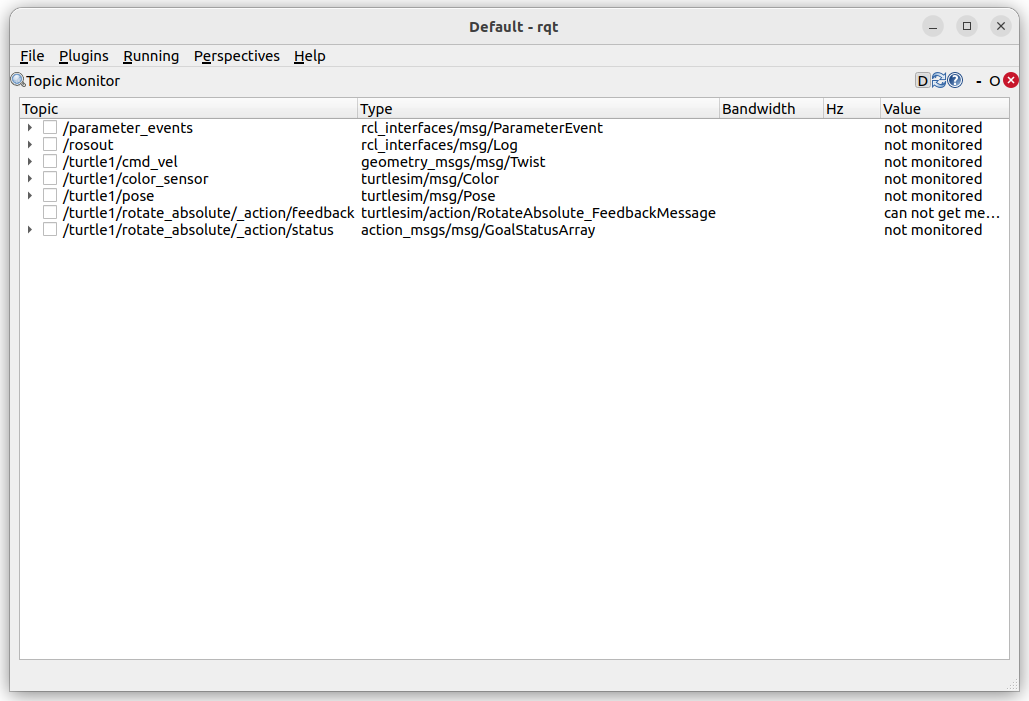Click the Value column header
1029x701 pixels.
coord(944,108)
